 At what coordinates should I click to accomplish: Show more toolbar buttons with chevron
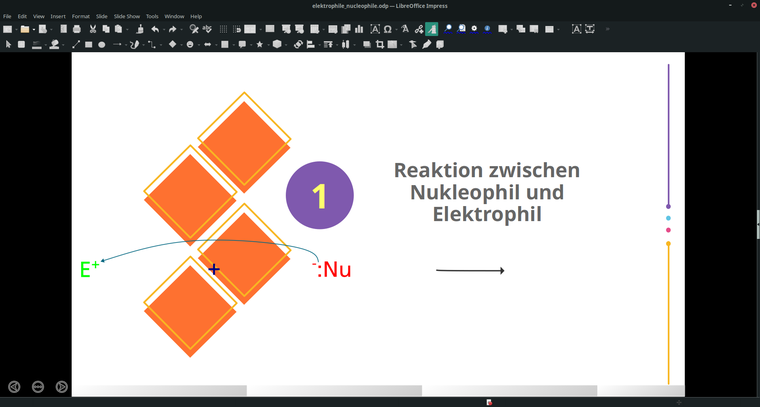tap(607, 29)
